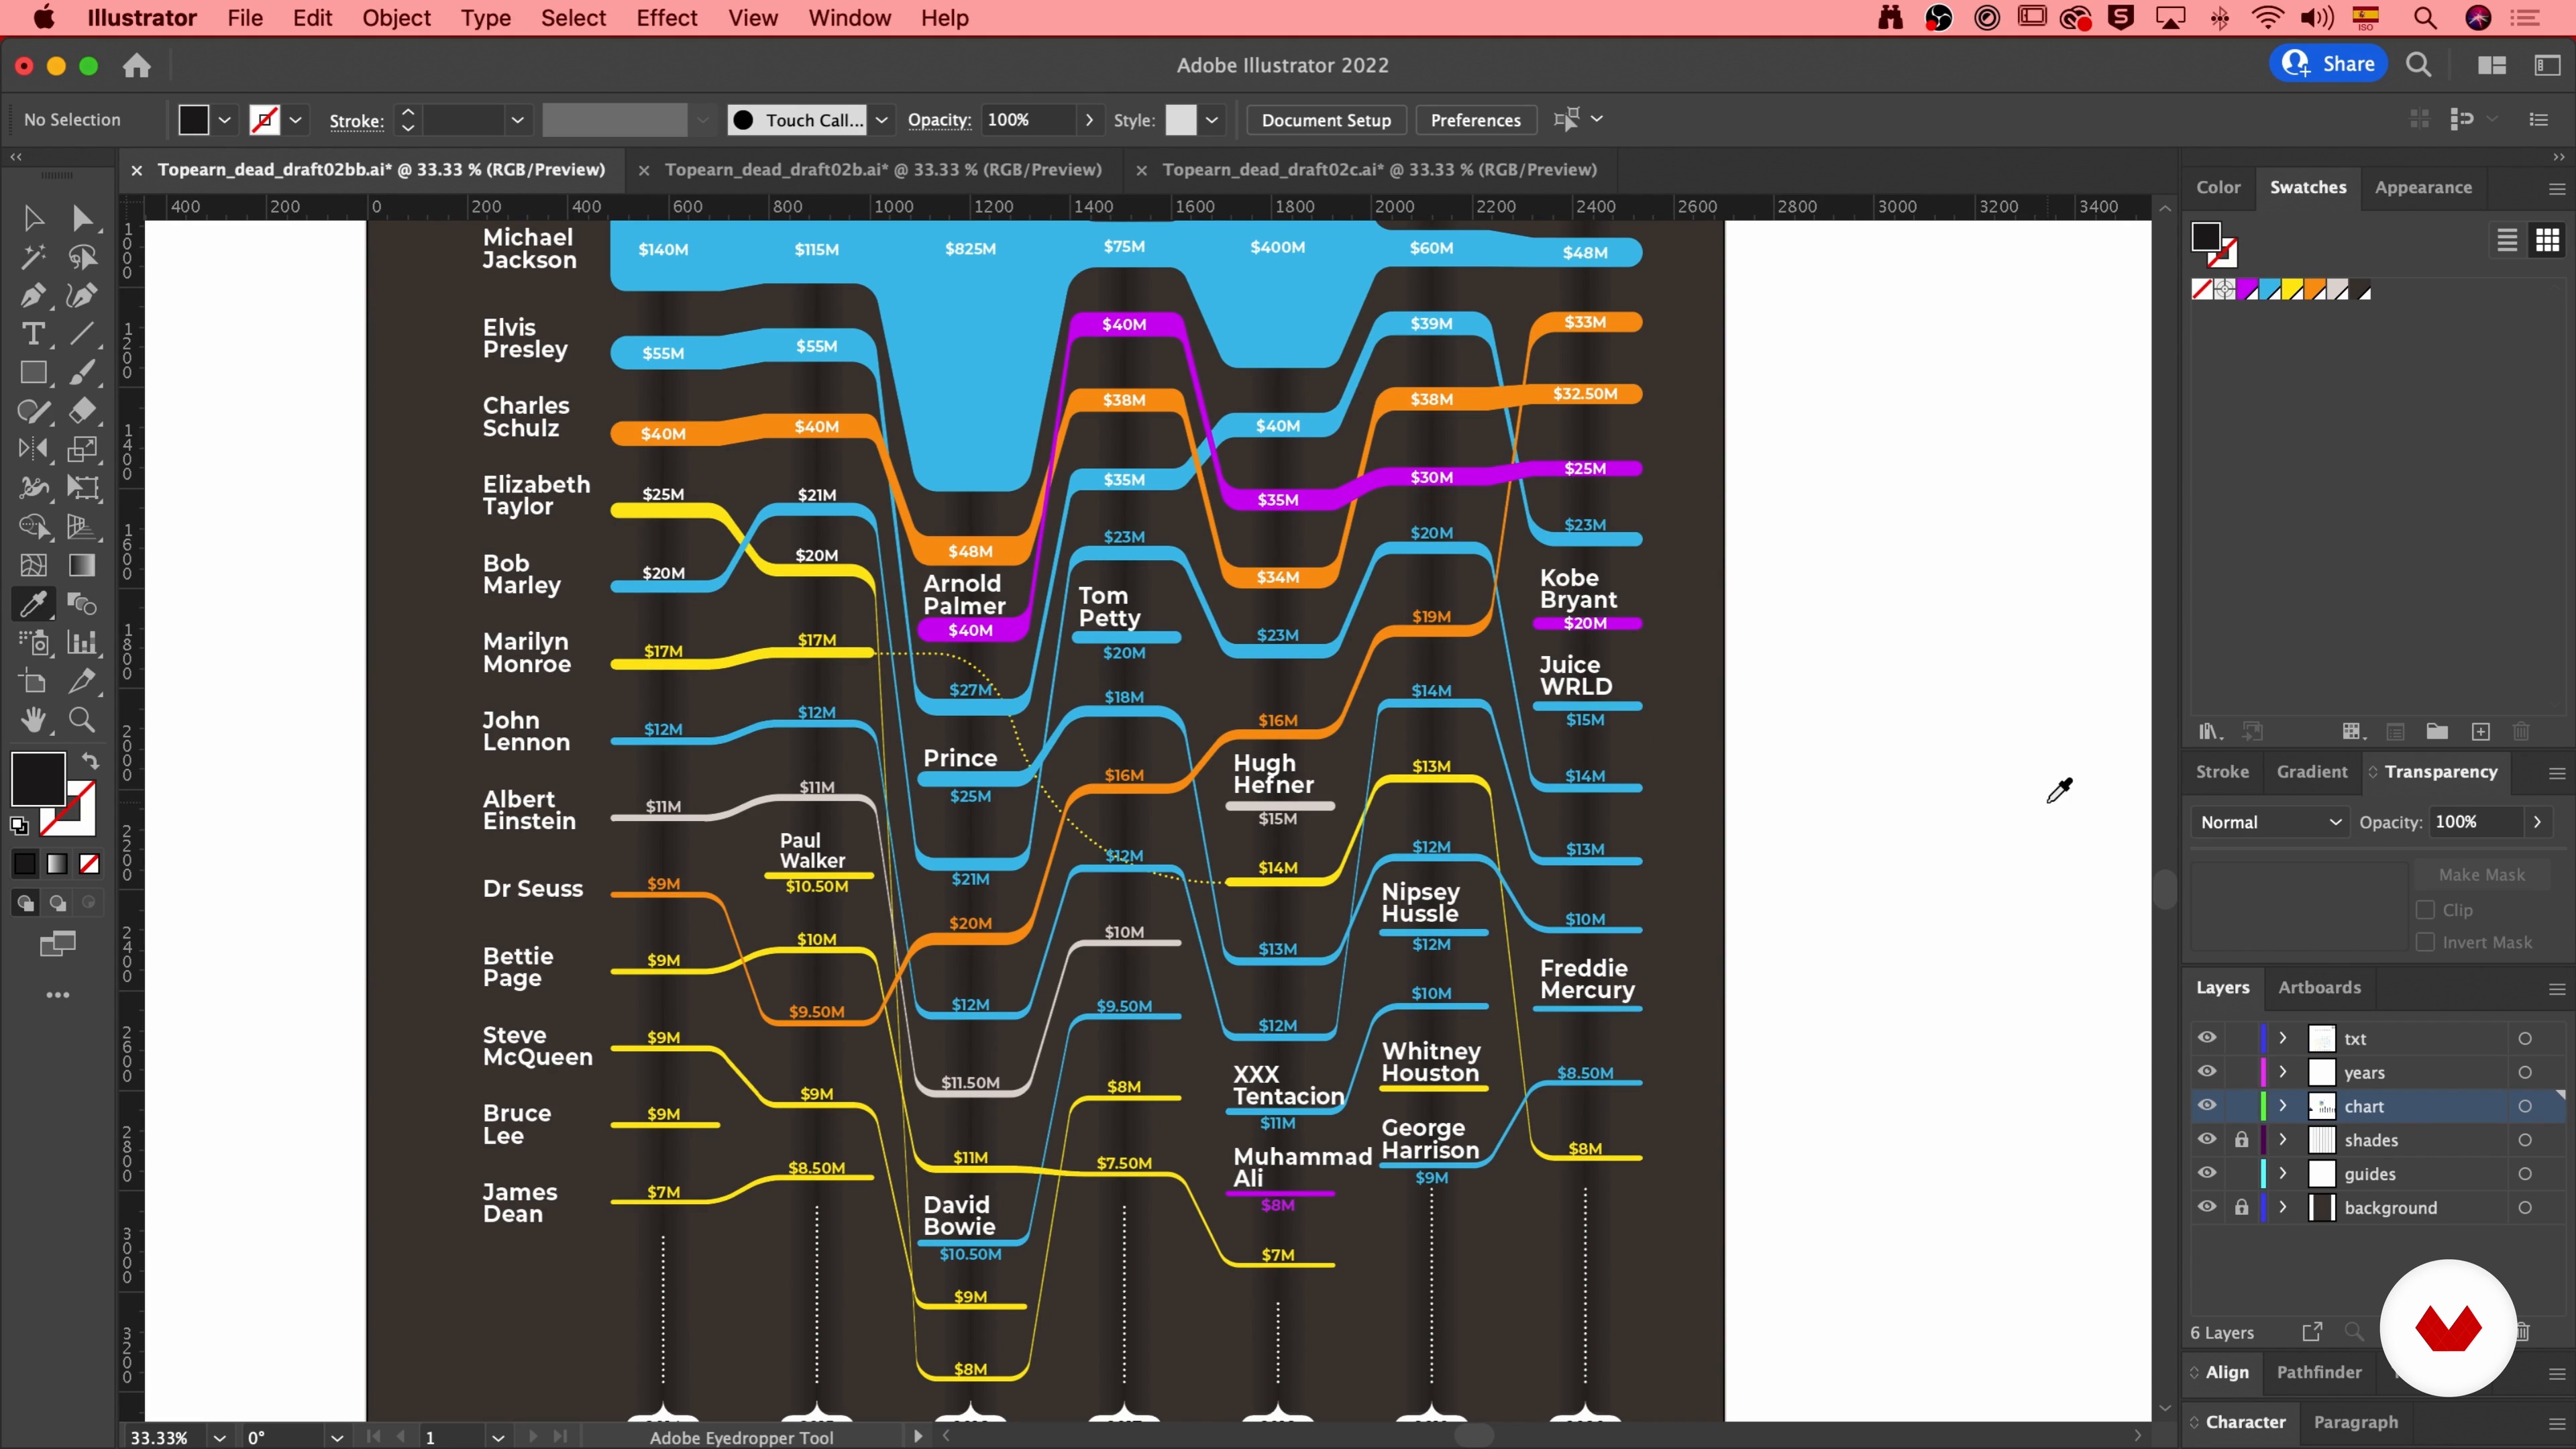Image resolution: width=2576 pixels, height=1449 pixels.
Task: Select the Eraser tool
Action: [82, 411]
